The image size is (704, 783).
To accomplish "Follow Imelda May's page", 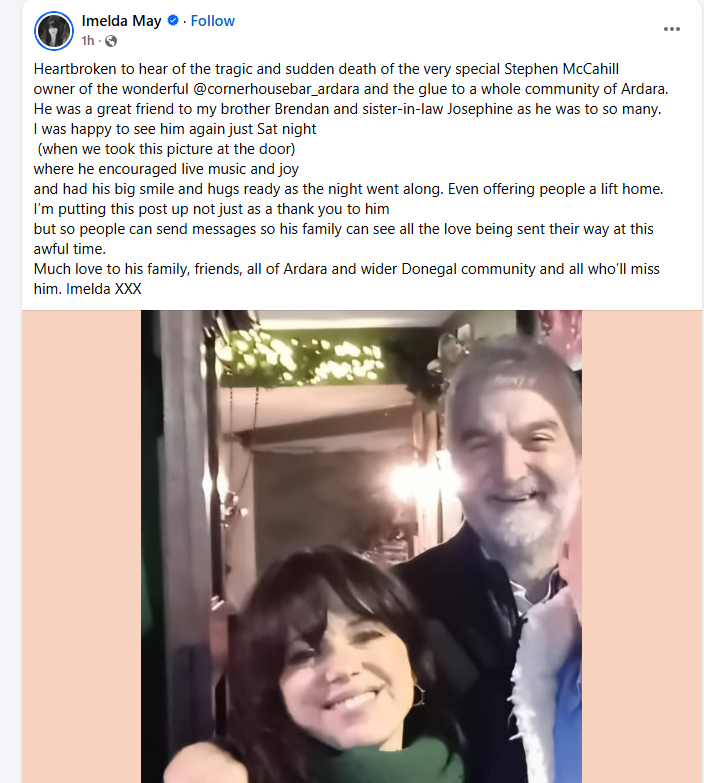I will [212, 21].
